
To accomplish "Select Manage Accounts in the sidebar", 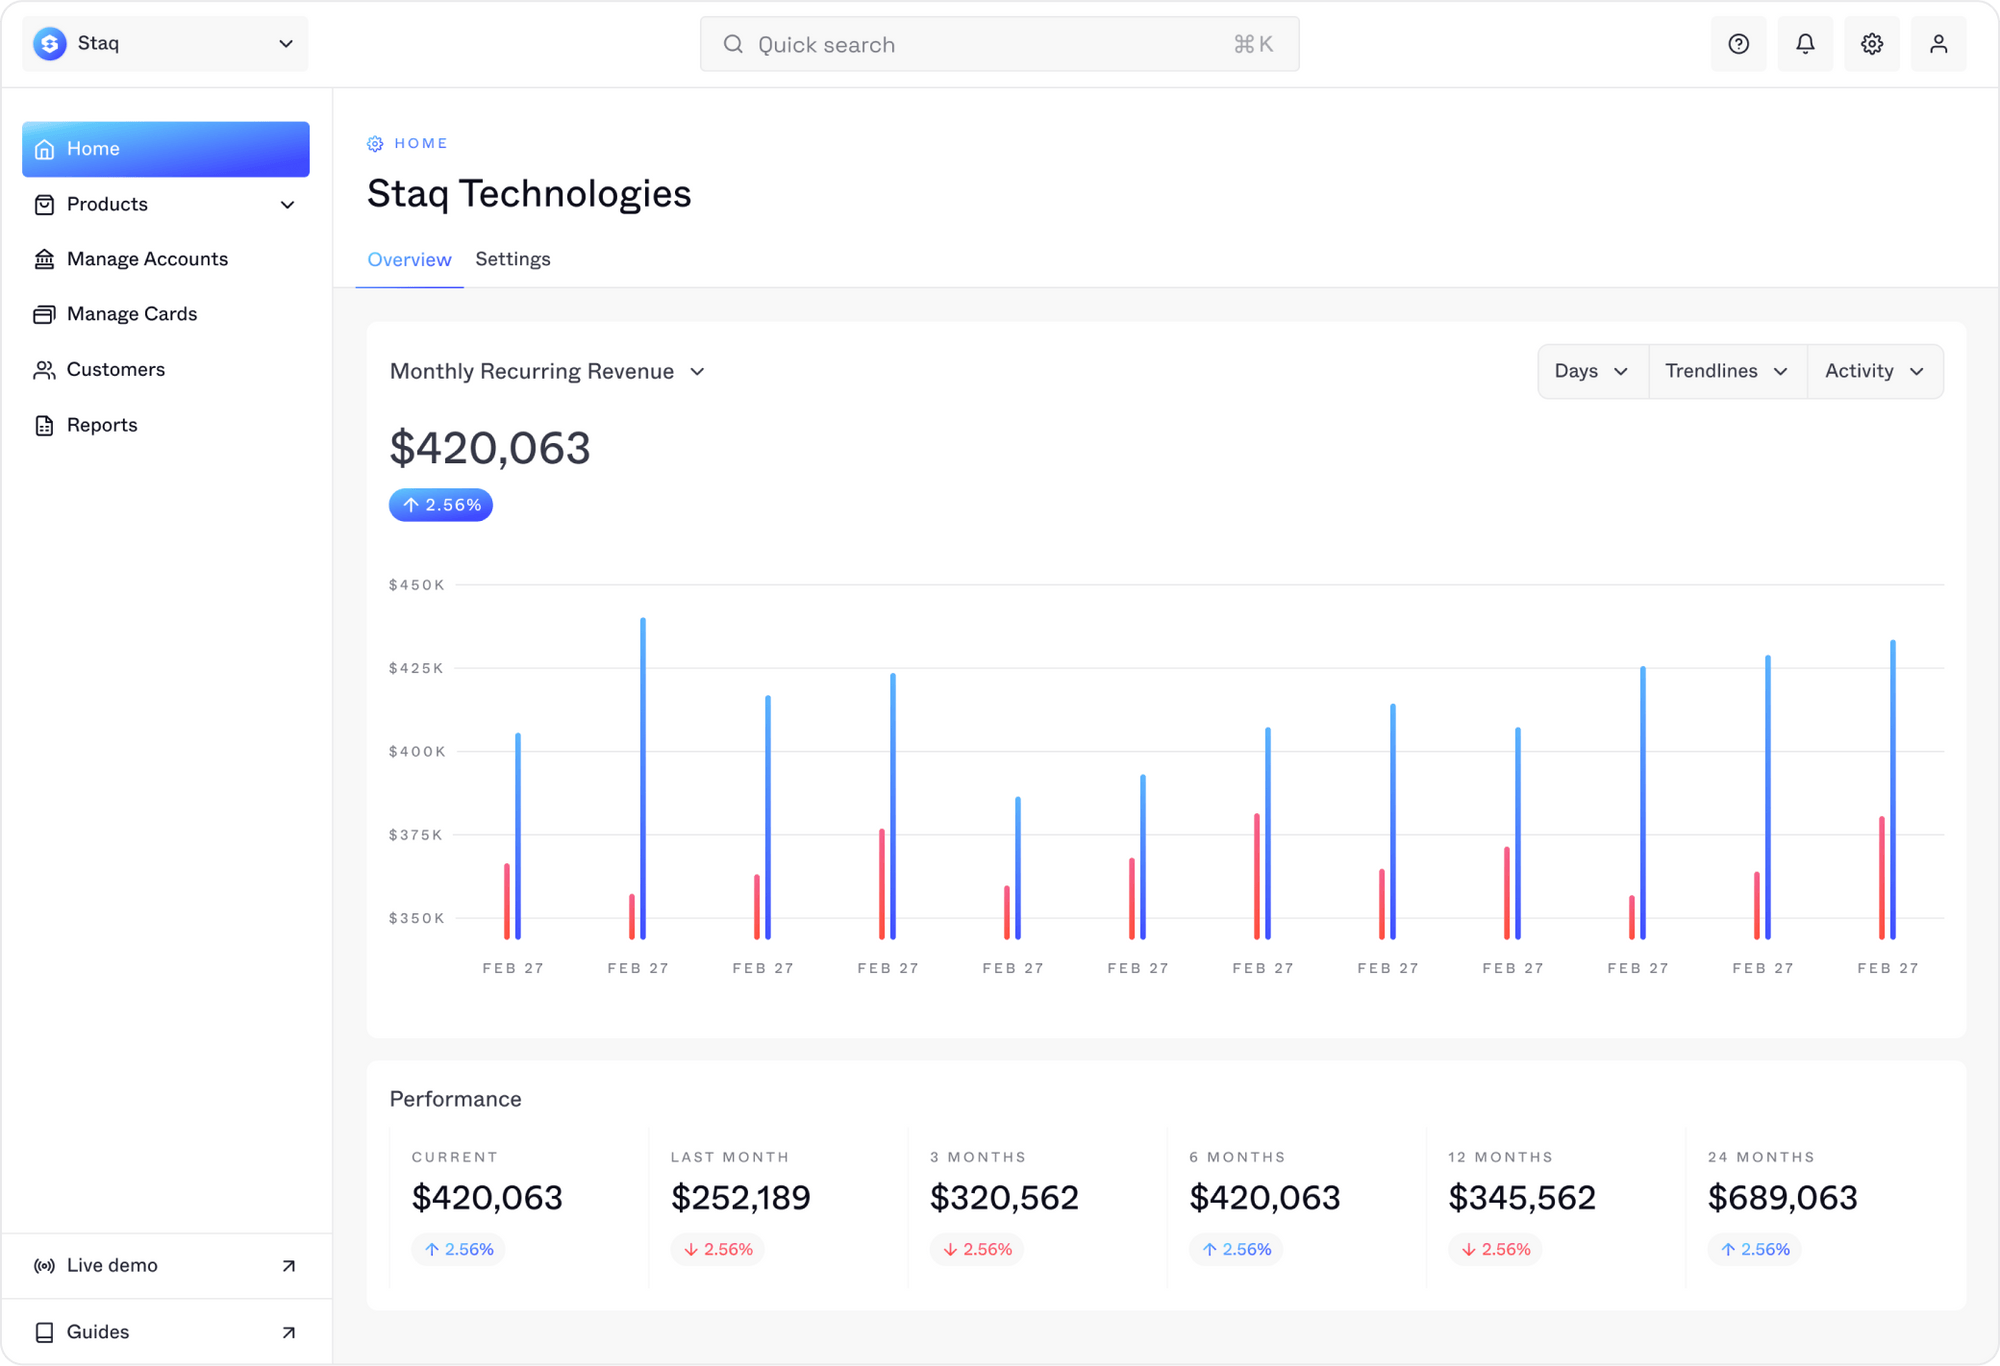I will tap(165, 259).
